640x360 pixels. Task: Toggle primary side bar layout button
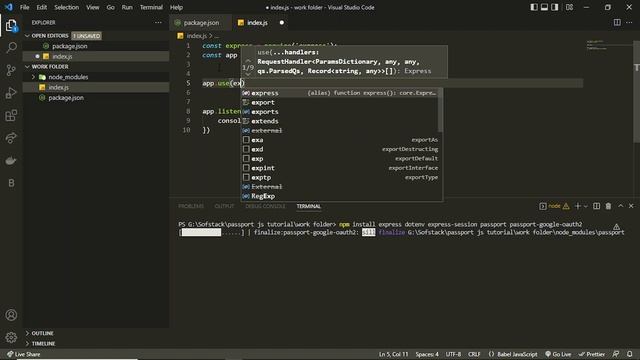tap(534, 7)
